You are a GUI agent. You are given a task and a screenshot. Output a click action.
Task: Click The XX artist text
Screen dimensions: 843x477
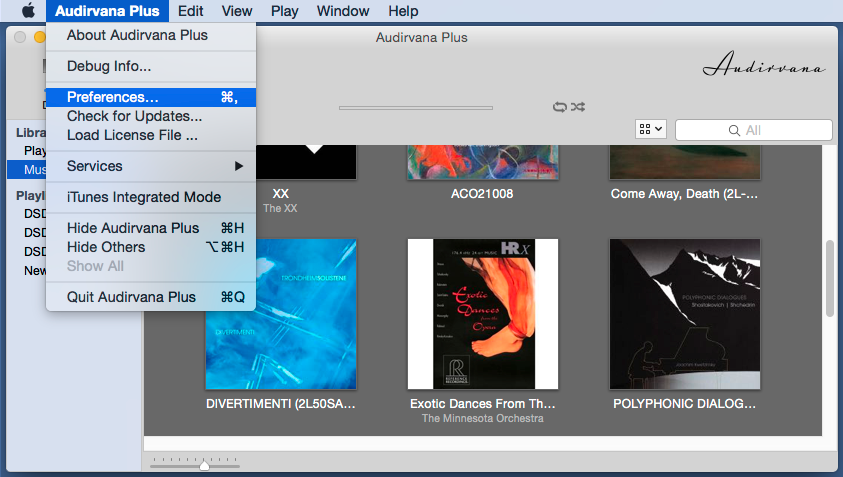click(280, 208)
